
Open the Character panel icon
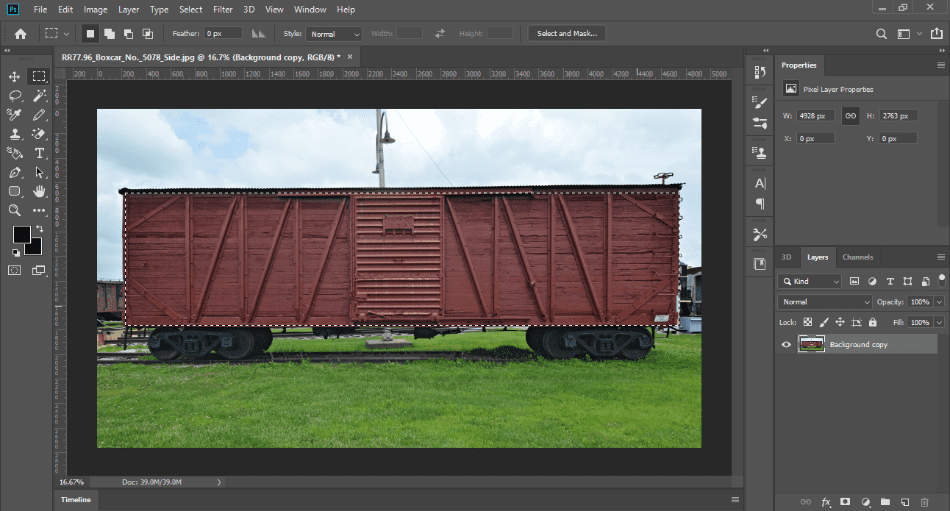[760, 183]
